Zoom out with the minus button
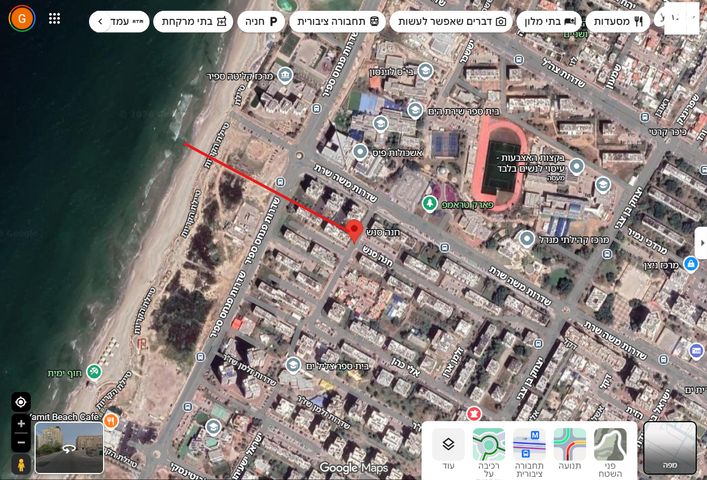Screen dimensions: 707x480 pos(21,442)
